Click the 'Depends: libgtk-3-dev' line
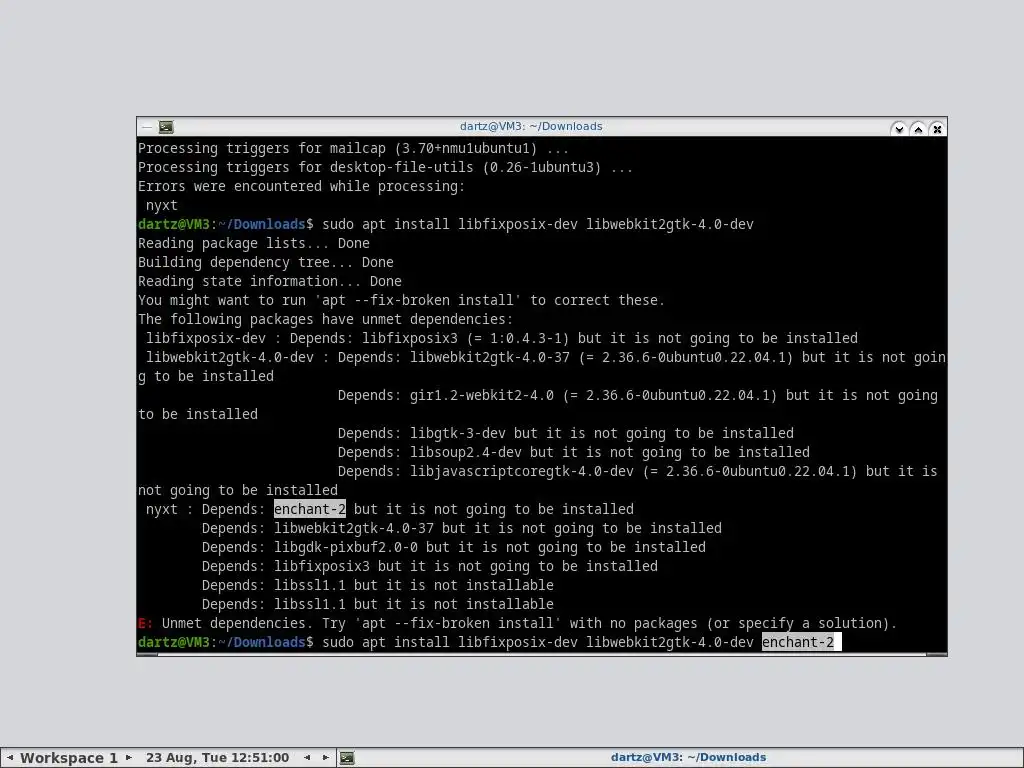 point(566,434)
